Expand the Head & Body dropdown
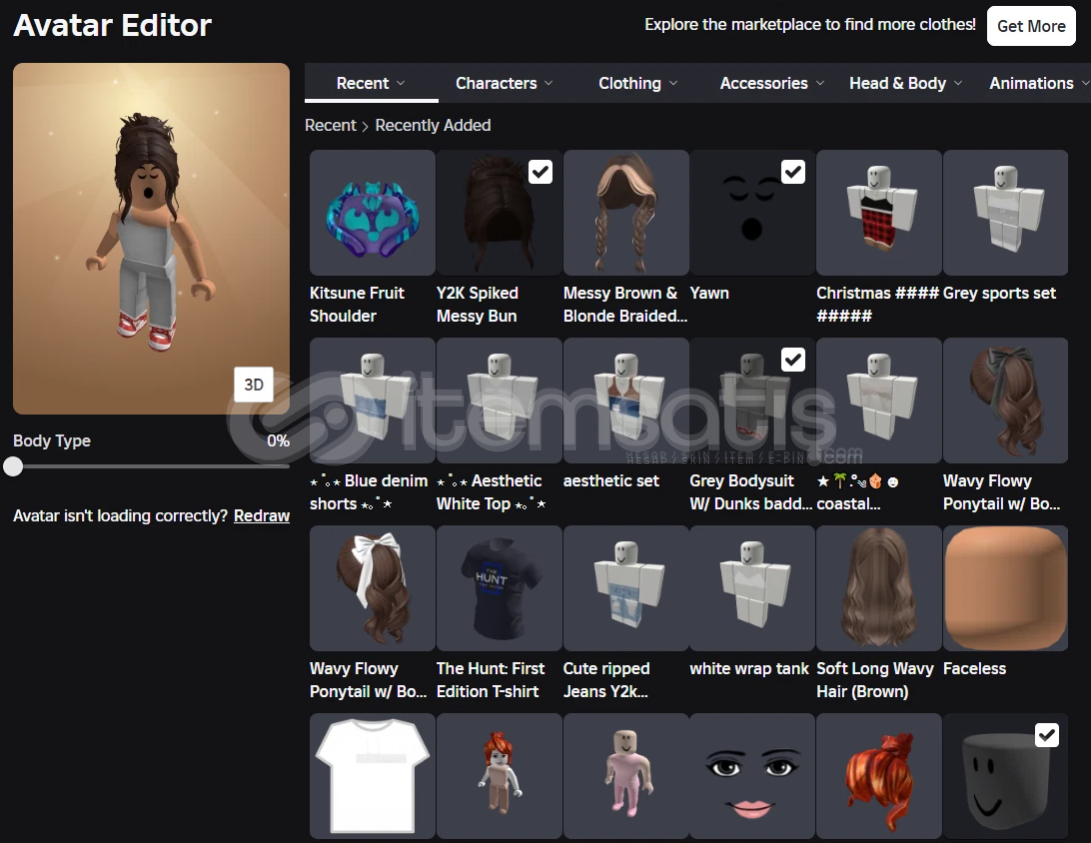Screen dimensions: 1091x843 click(x=905, y=83)
